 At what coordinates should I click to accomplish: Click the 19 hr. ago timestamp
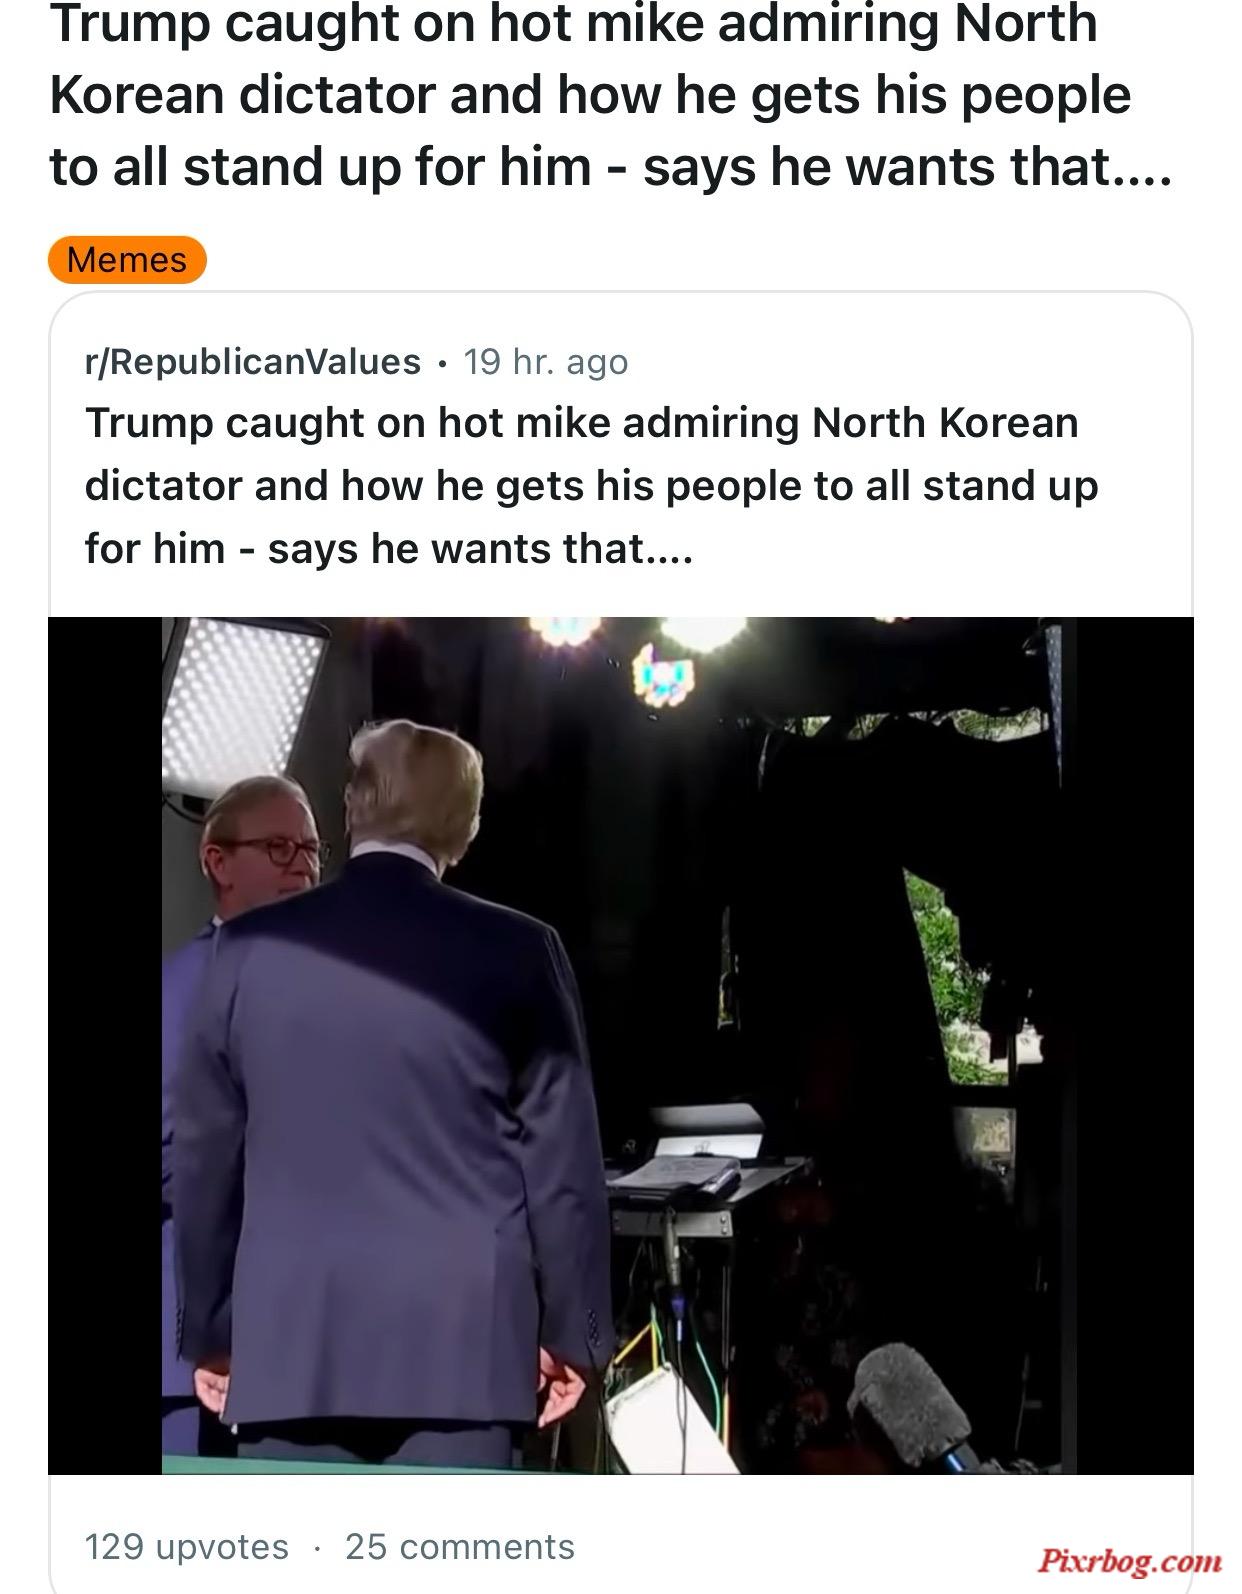tap(546, 361)
